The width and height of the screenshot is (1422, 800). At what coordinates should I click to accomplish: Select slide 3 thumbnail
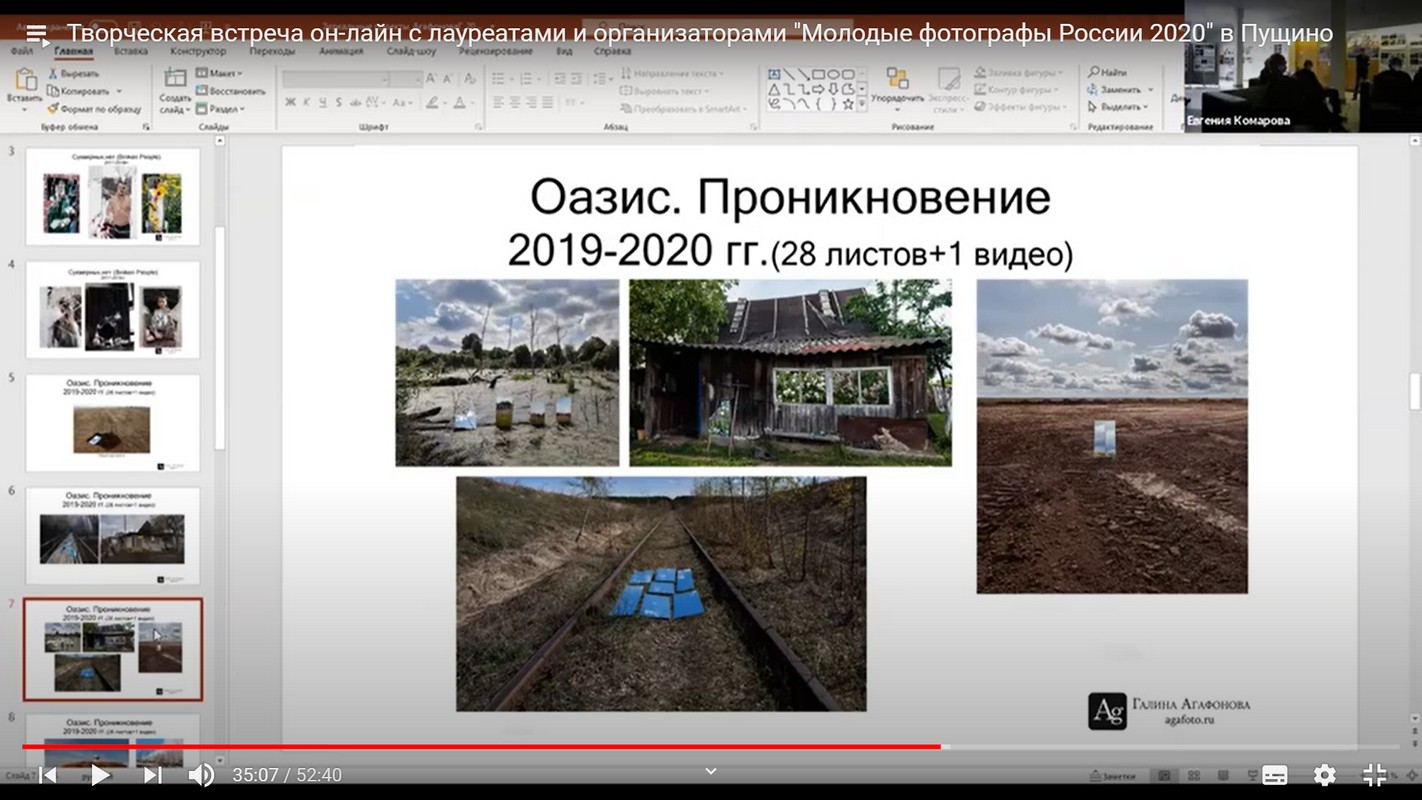coord(113,196)
